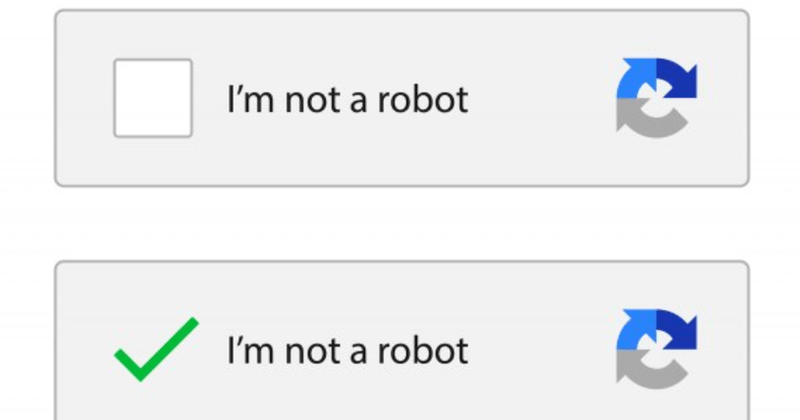
Task: Tick the empty checkbox in the upper widget
Action: (153, 98)
